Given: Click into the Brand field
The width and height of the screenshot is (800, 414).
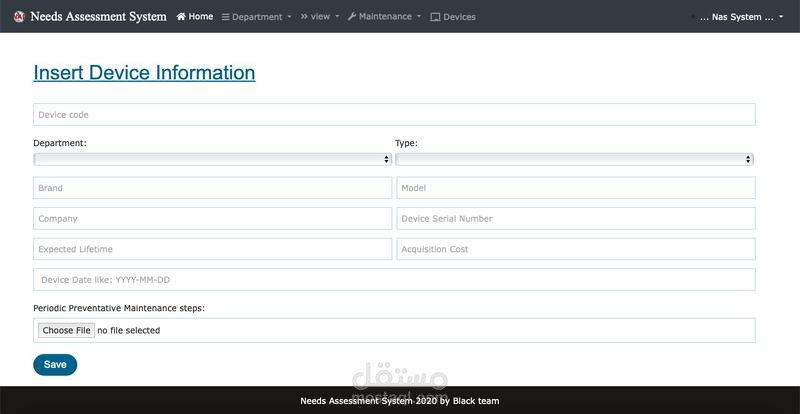Looking at the screenshot, I should coord(213,188).
